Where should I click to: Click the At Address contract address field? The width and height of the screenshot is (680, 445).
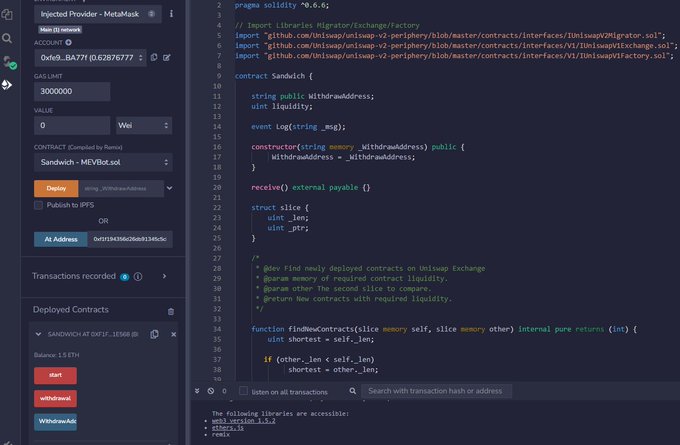130,239
